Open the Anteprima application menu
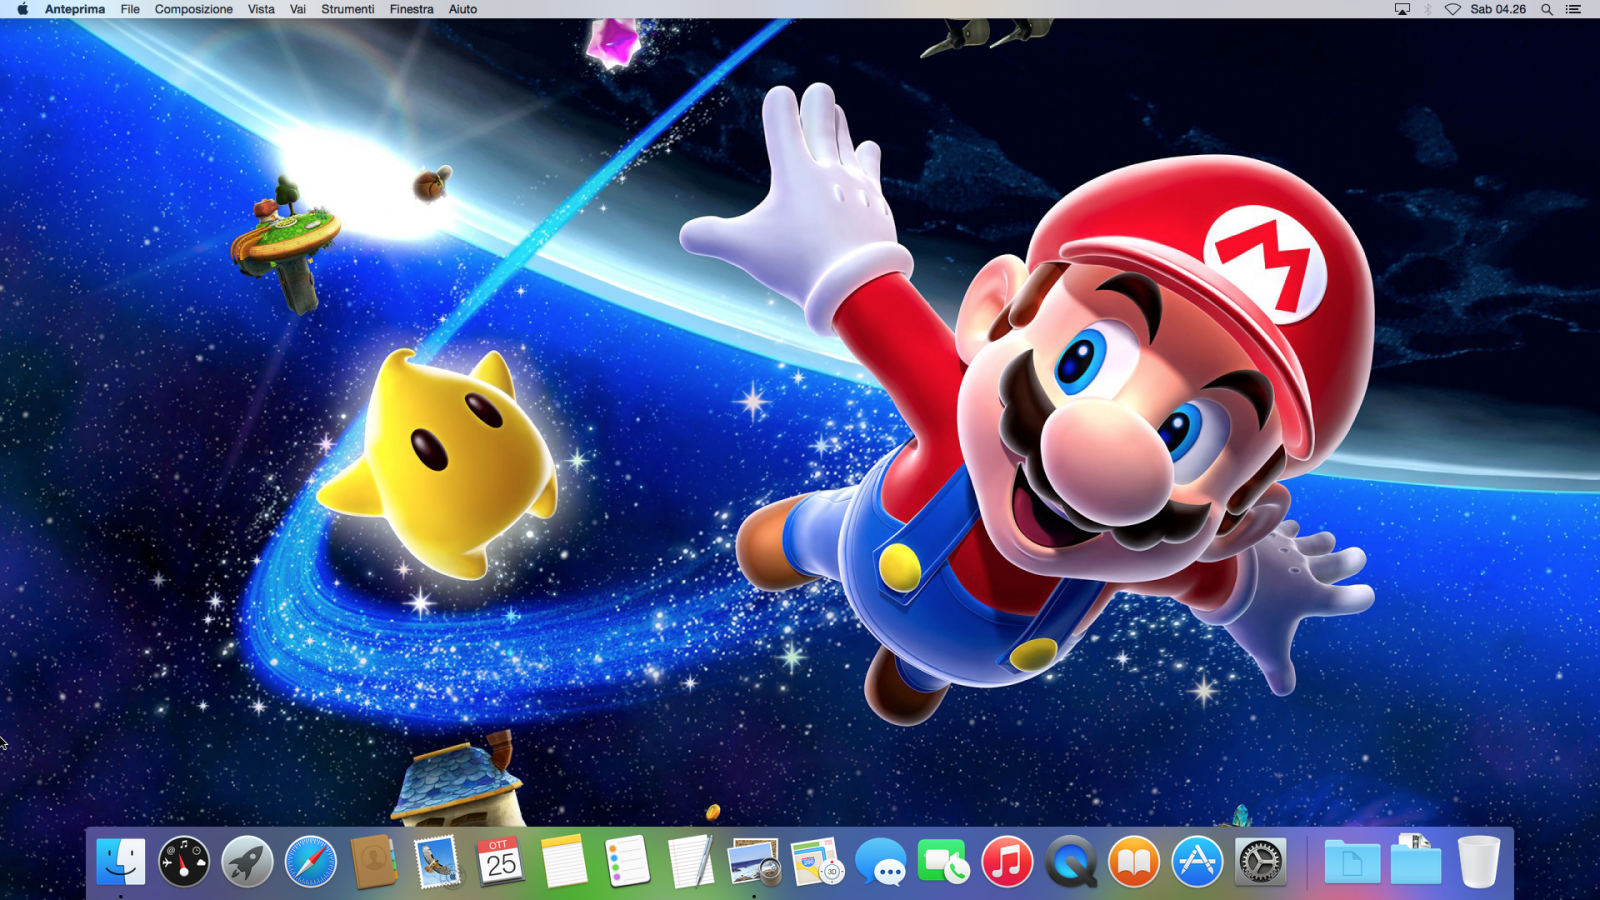 pos(75,9)
